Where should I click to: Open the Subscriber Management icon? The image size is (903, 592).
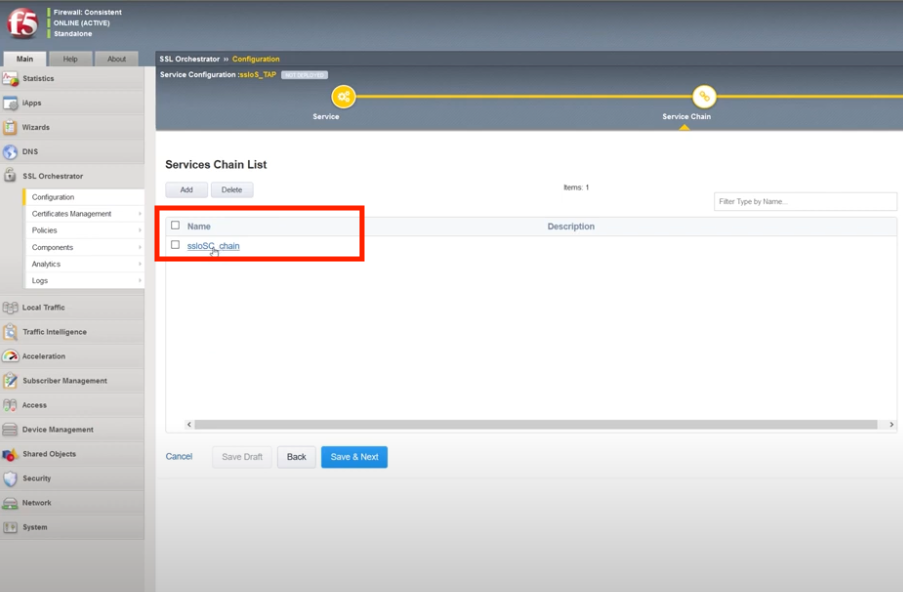point(10,381)
